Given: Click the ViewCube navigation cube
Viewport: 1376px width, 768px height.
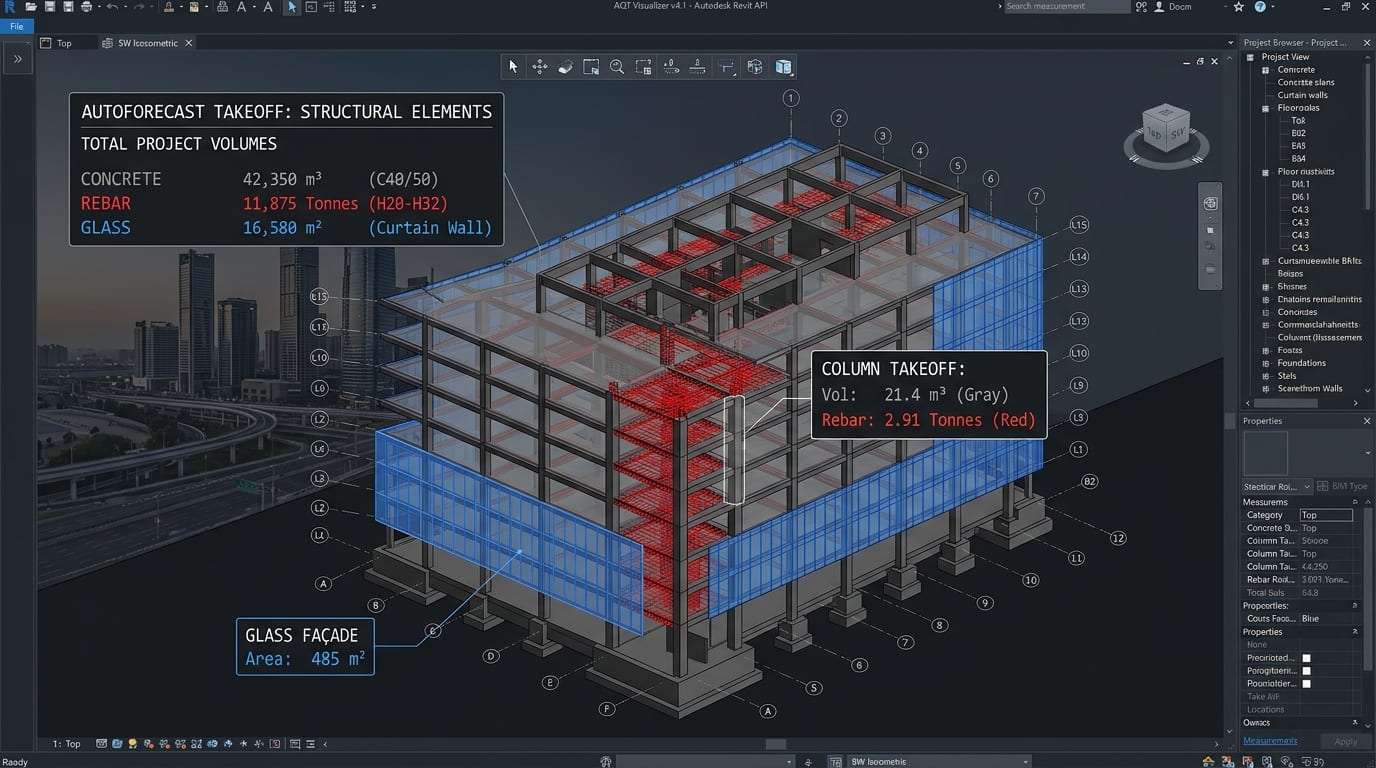Looking at the screenshot, I should point(1166,131).
